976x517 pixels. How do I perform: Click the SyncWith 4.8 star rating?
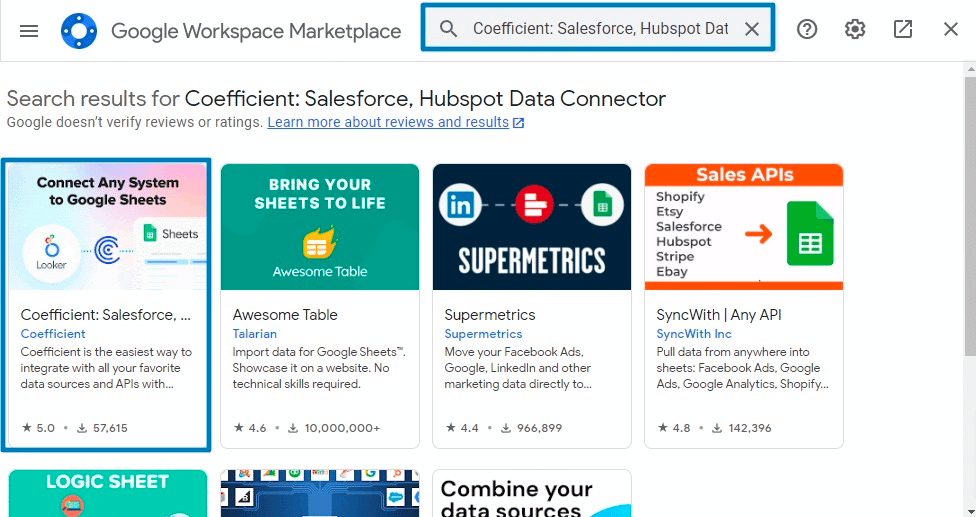coord(674,428)
